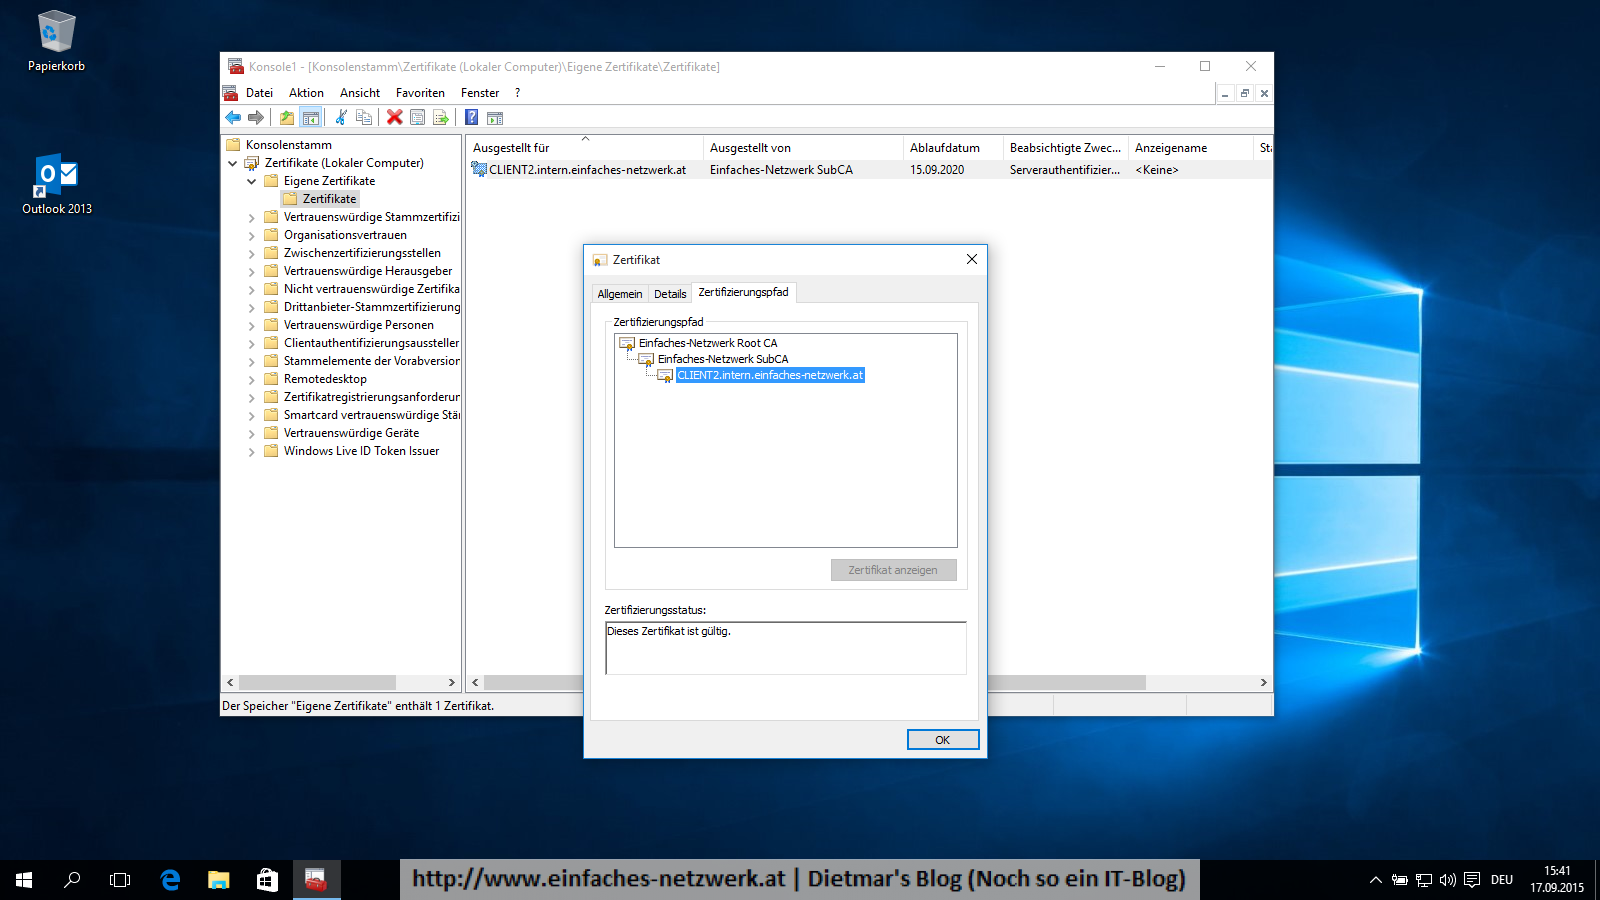The image size is (1600, 900).
Task: Close the Zertifikat dialog with X
Action: pyautogui.click(x=972, y=259)
